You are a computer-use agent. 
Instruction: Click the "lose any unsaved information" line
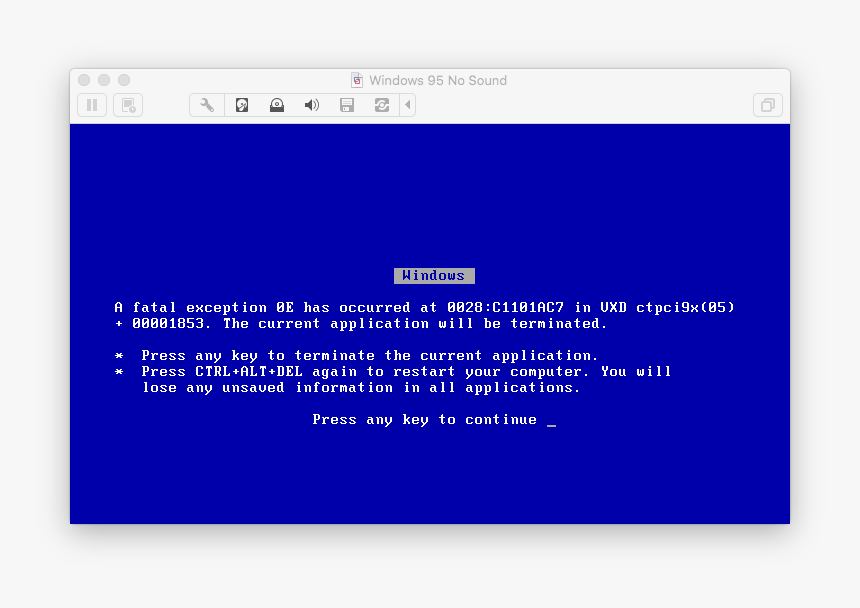pyautogui.click(x=361, y=388)
